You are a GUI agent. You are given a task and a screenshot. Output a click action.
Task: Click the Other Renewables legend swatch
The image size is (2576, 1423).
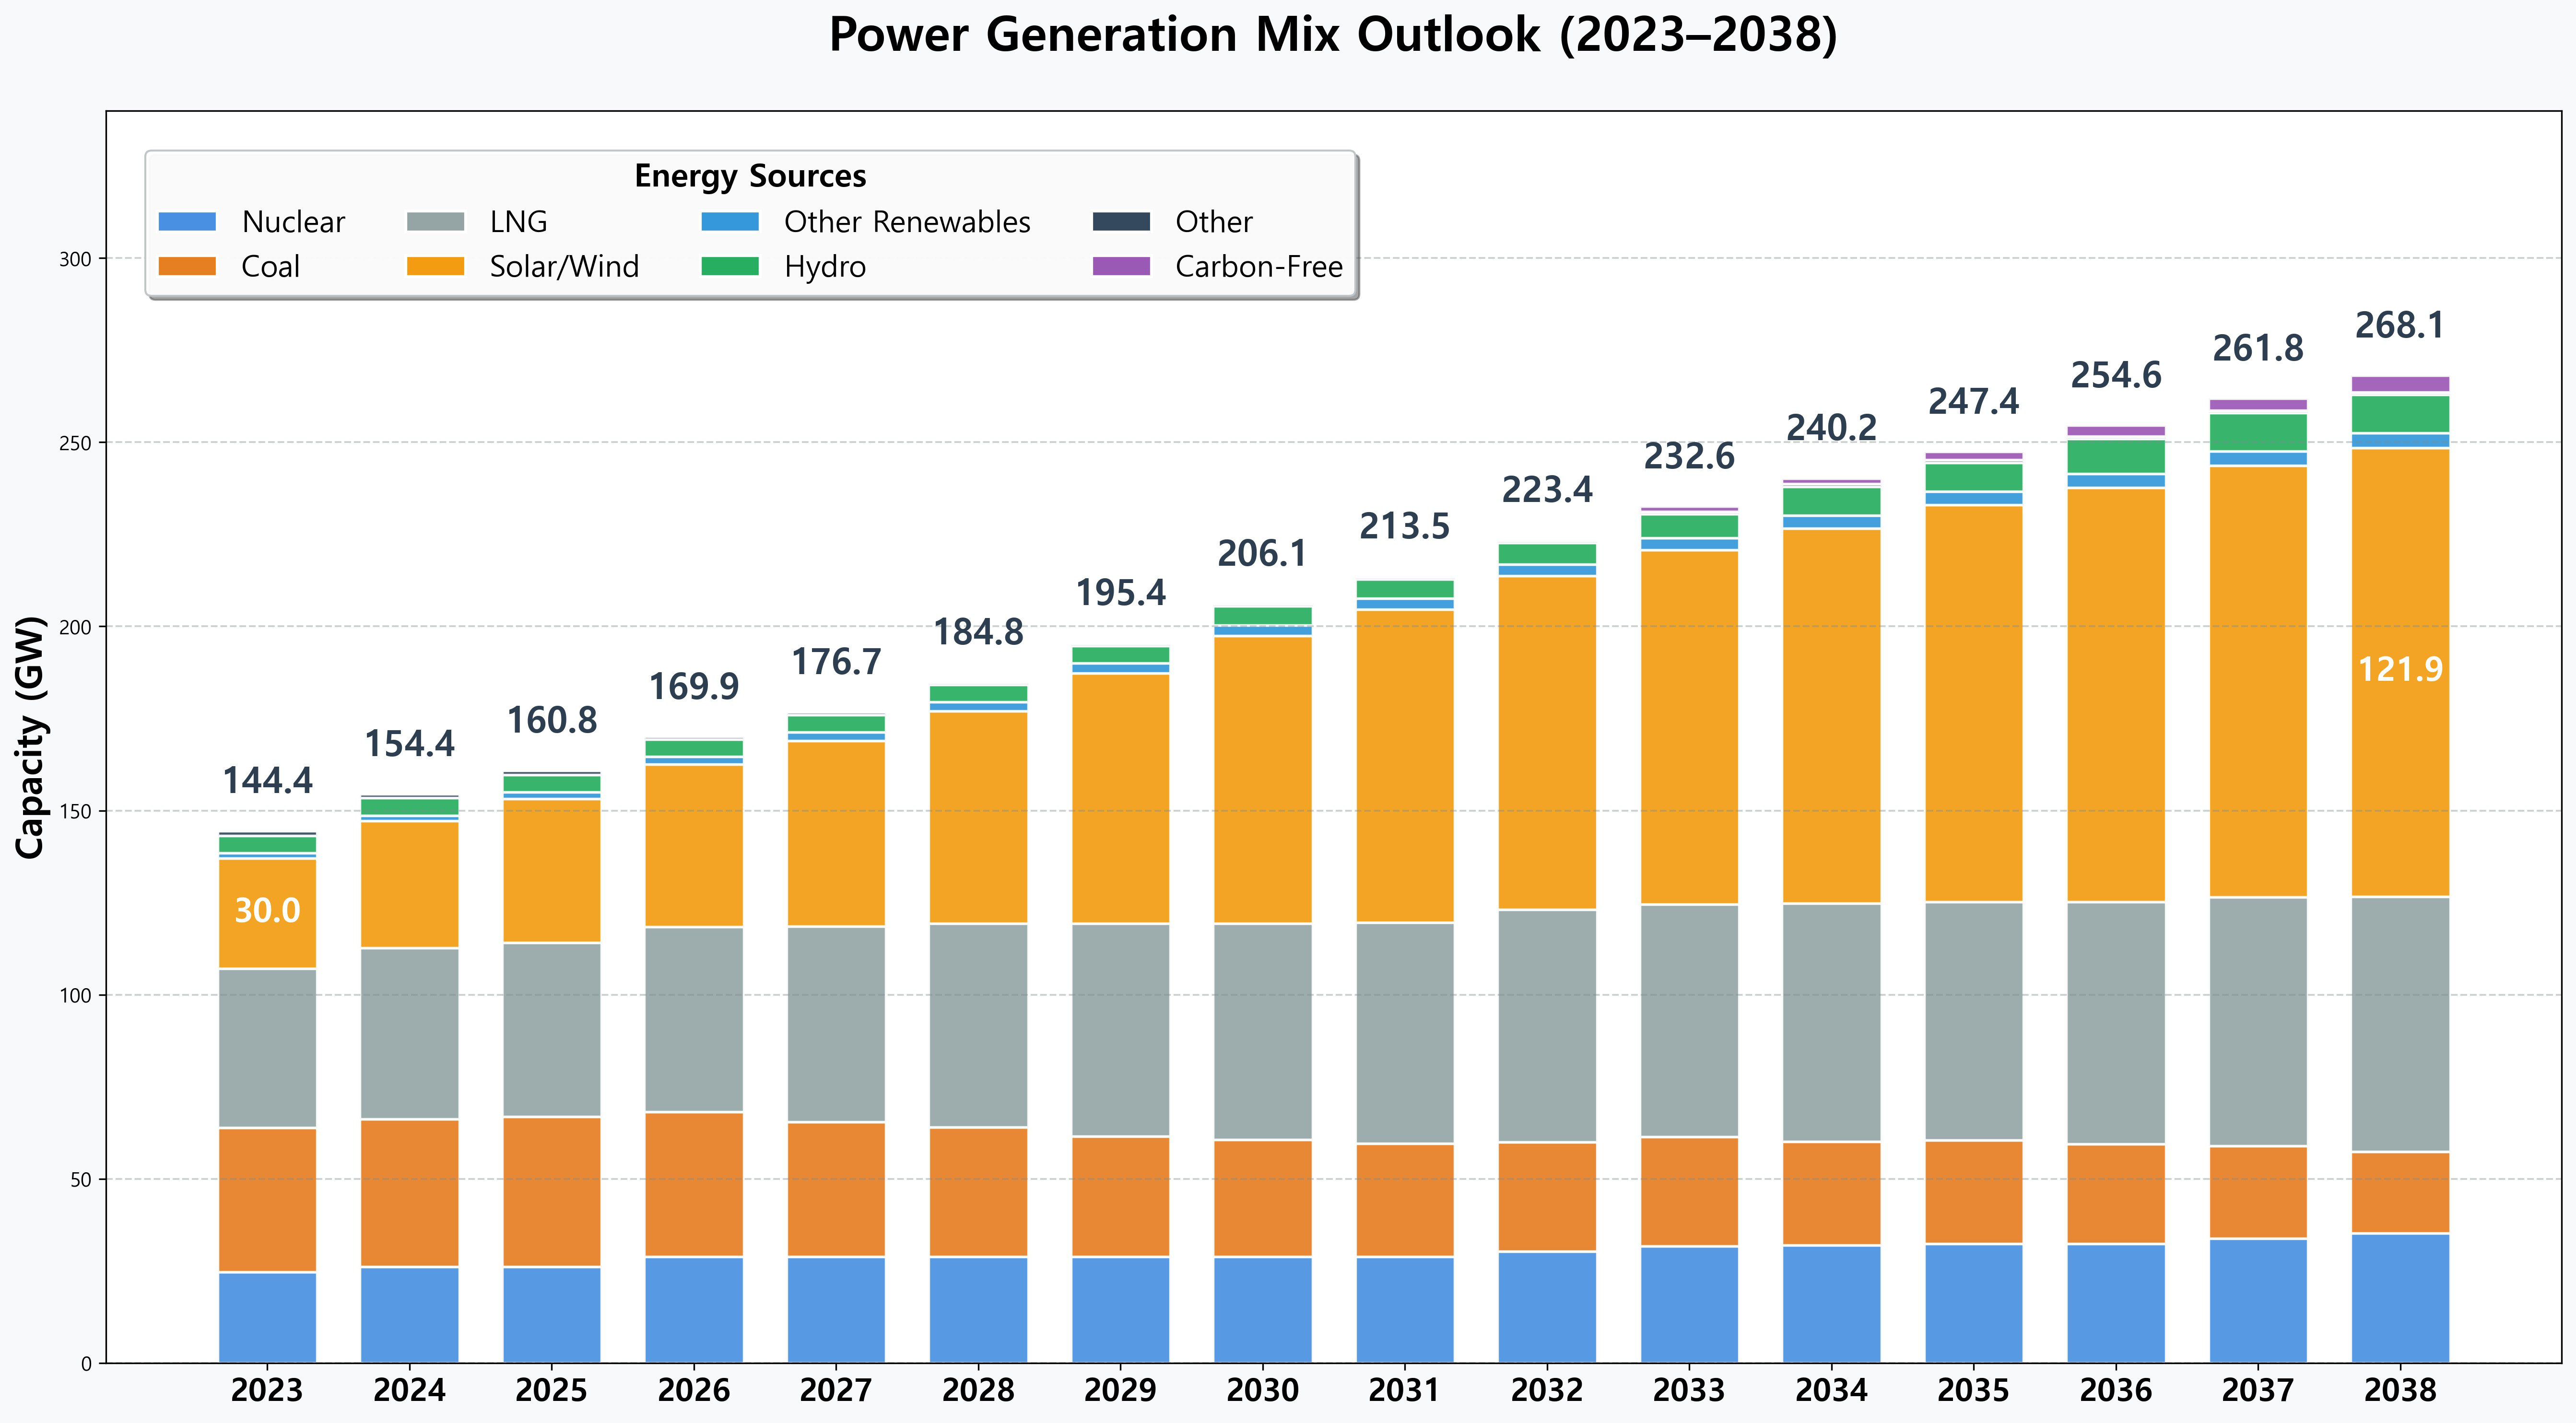point(730,221)
